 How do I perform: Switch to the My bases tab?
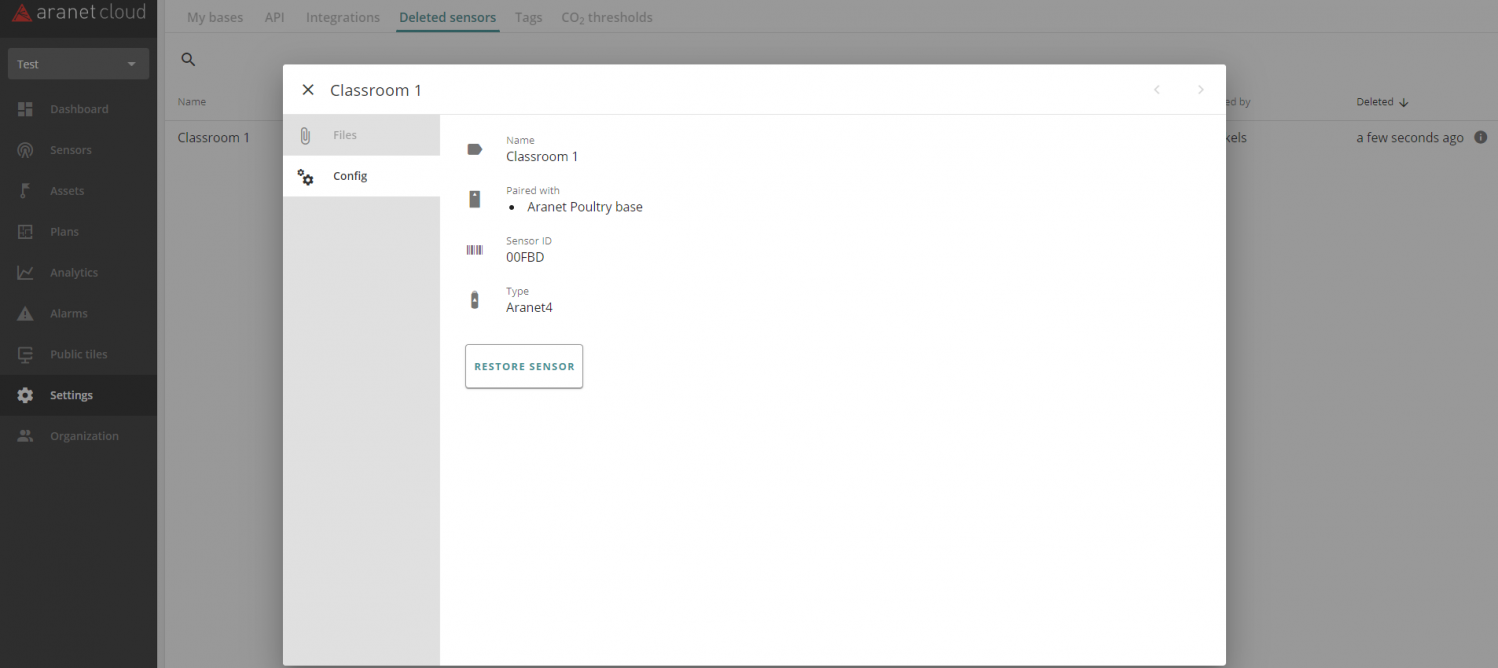coord(215,17)
